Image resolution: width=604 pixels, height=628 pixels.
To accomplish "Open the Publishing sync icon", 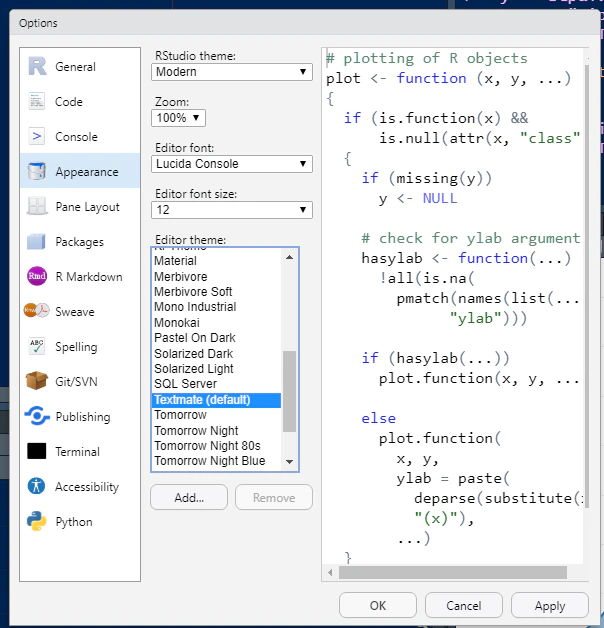I will tap(37, 416).
